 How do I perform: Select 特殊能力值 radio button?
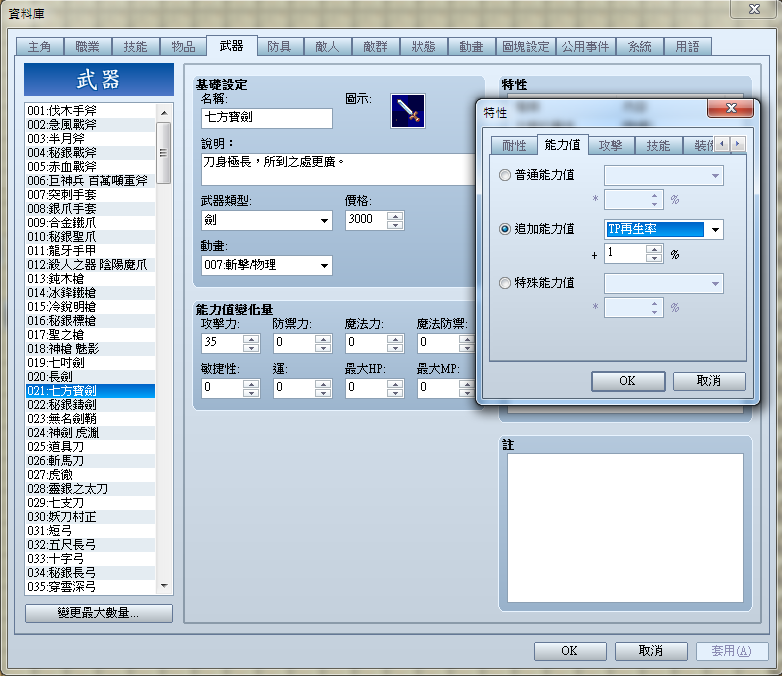(x=505, y=283)
